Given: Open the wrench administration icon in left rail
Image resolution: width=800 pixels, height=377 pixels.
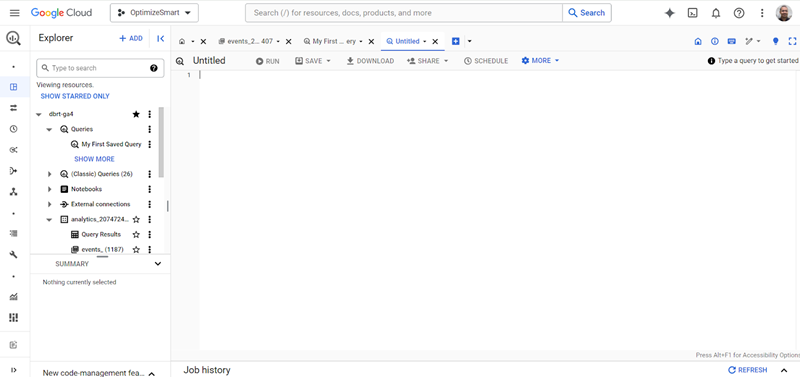Looking at the screenshot, I should (14, 254).
